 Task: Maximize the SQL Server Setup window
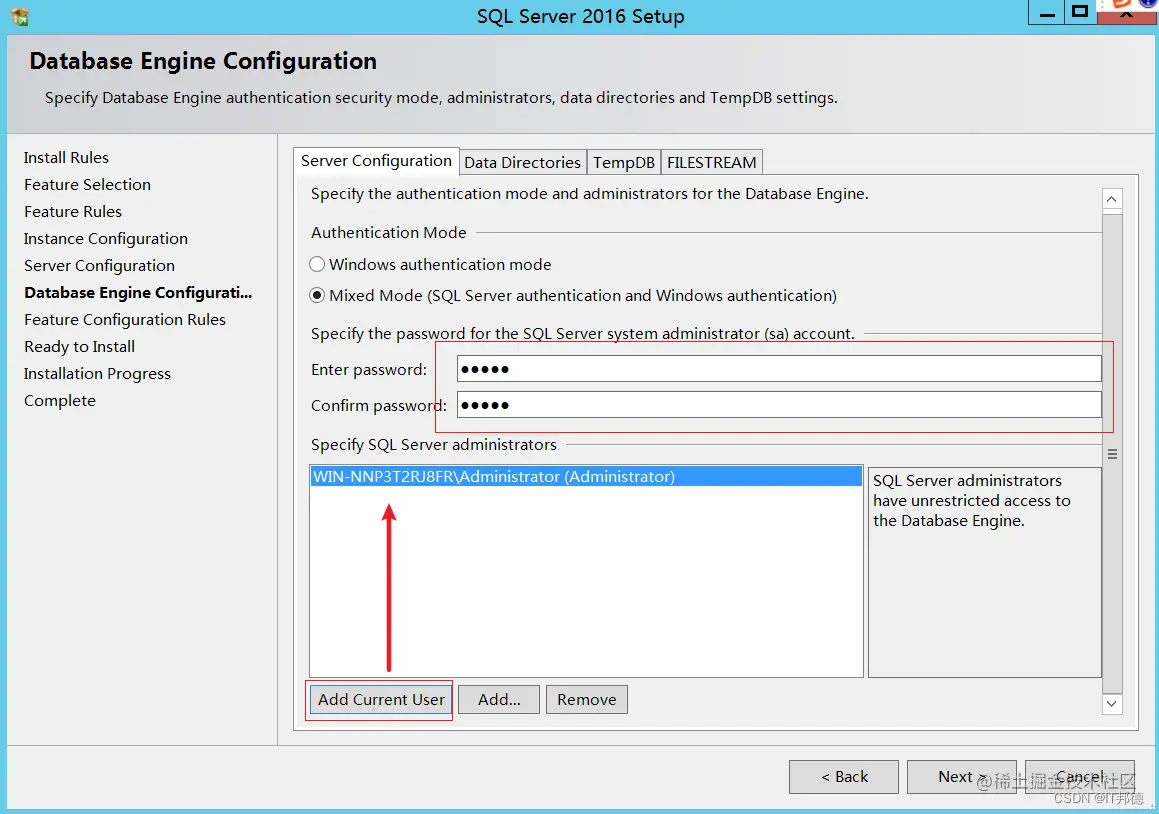[1081, 13]
